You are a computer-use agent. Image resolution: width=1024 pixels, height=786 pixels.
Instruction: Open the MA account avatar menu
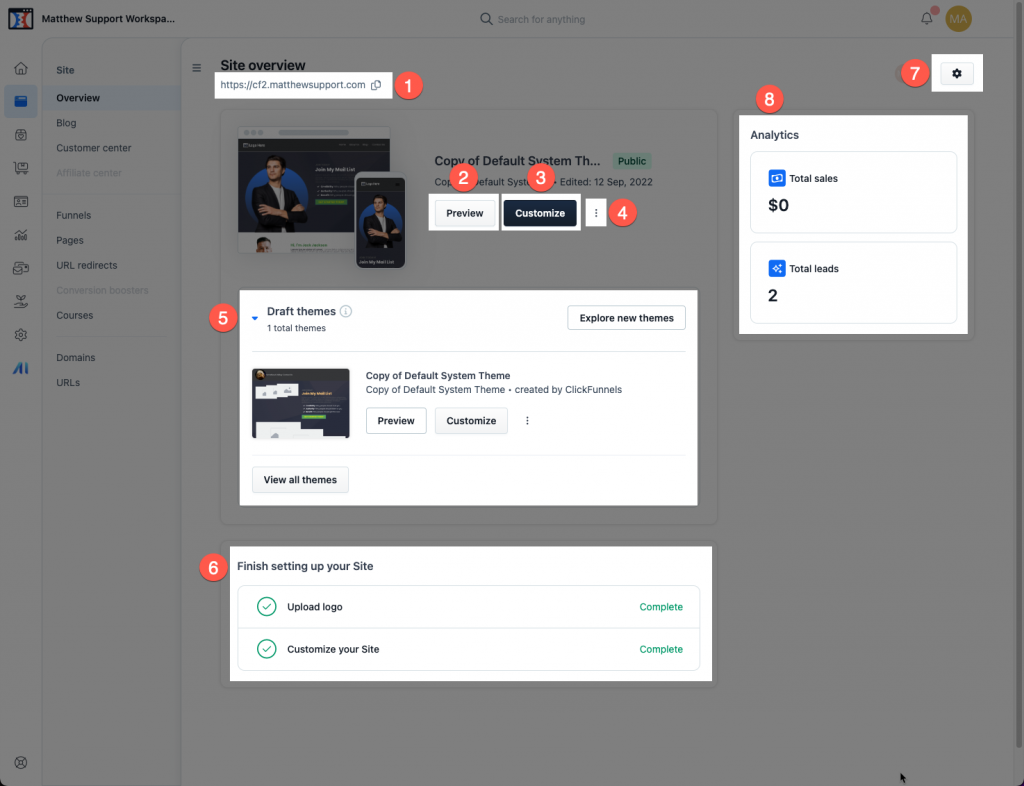pyautogui.click(x=958, y=18)
